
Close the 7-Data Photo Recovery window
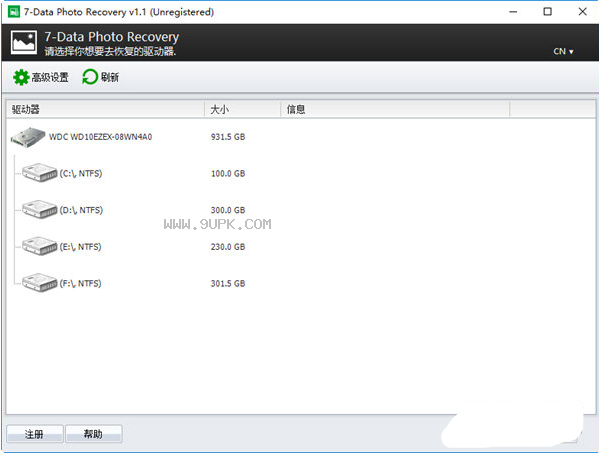[x=583, y=12]
